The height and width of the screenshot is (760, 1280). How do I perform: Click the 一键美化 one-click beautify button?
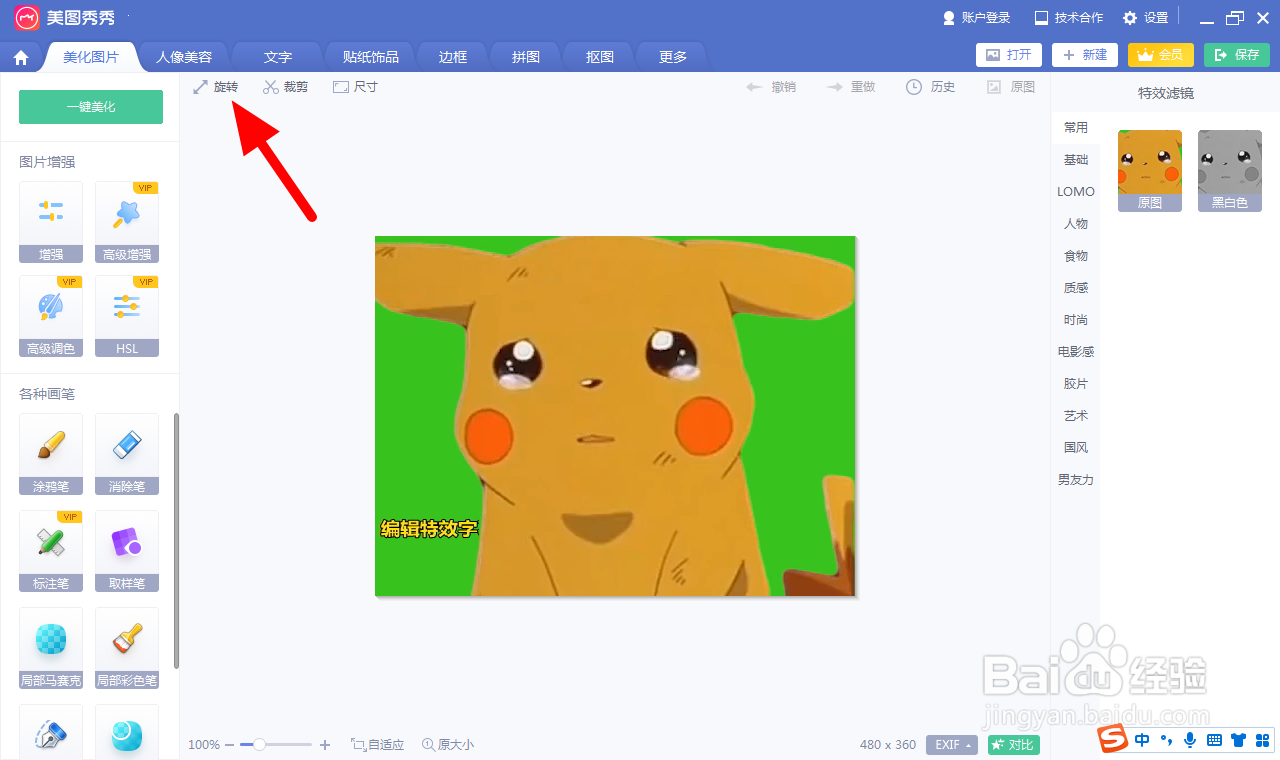pyautogui.click(x=91, y=107)
